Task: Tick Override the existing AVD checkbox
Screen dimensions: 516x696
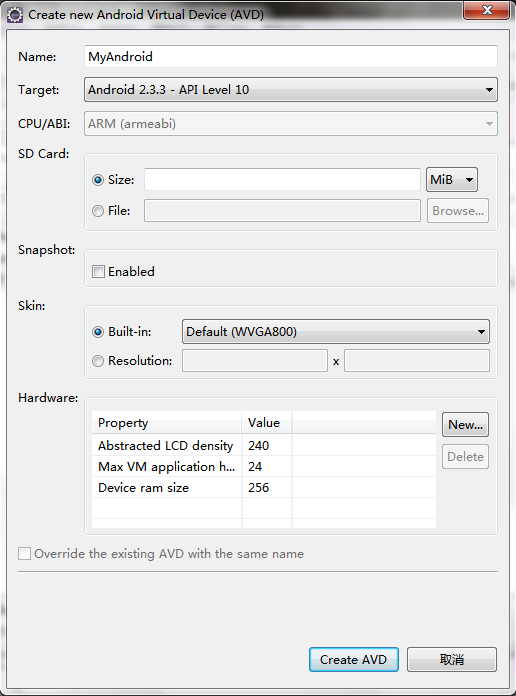Action: [24, 554]
